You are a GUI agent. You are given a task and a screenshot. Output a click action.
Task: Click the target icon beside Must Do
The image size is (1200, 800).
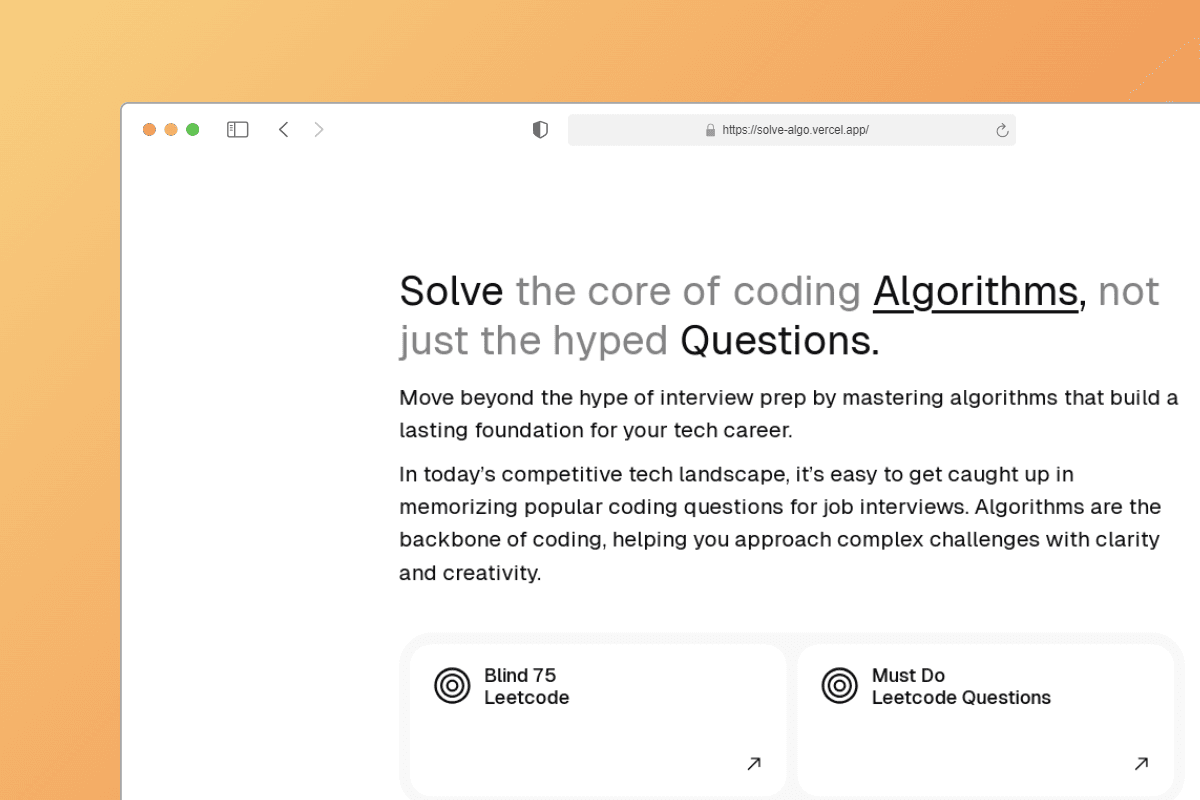(x=840, y=686)
